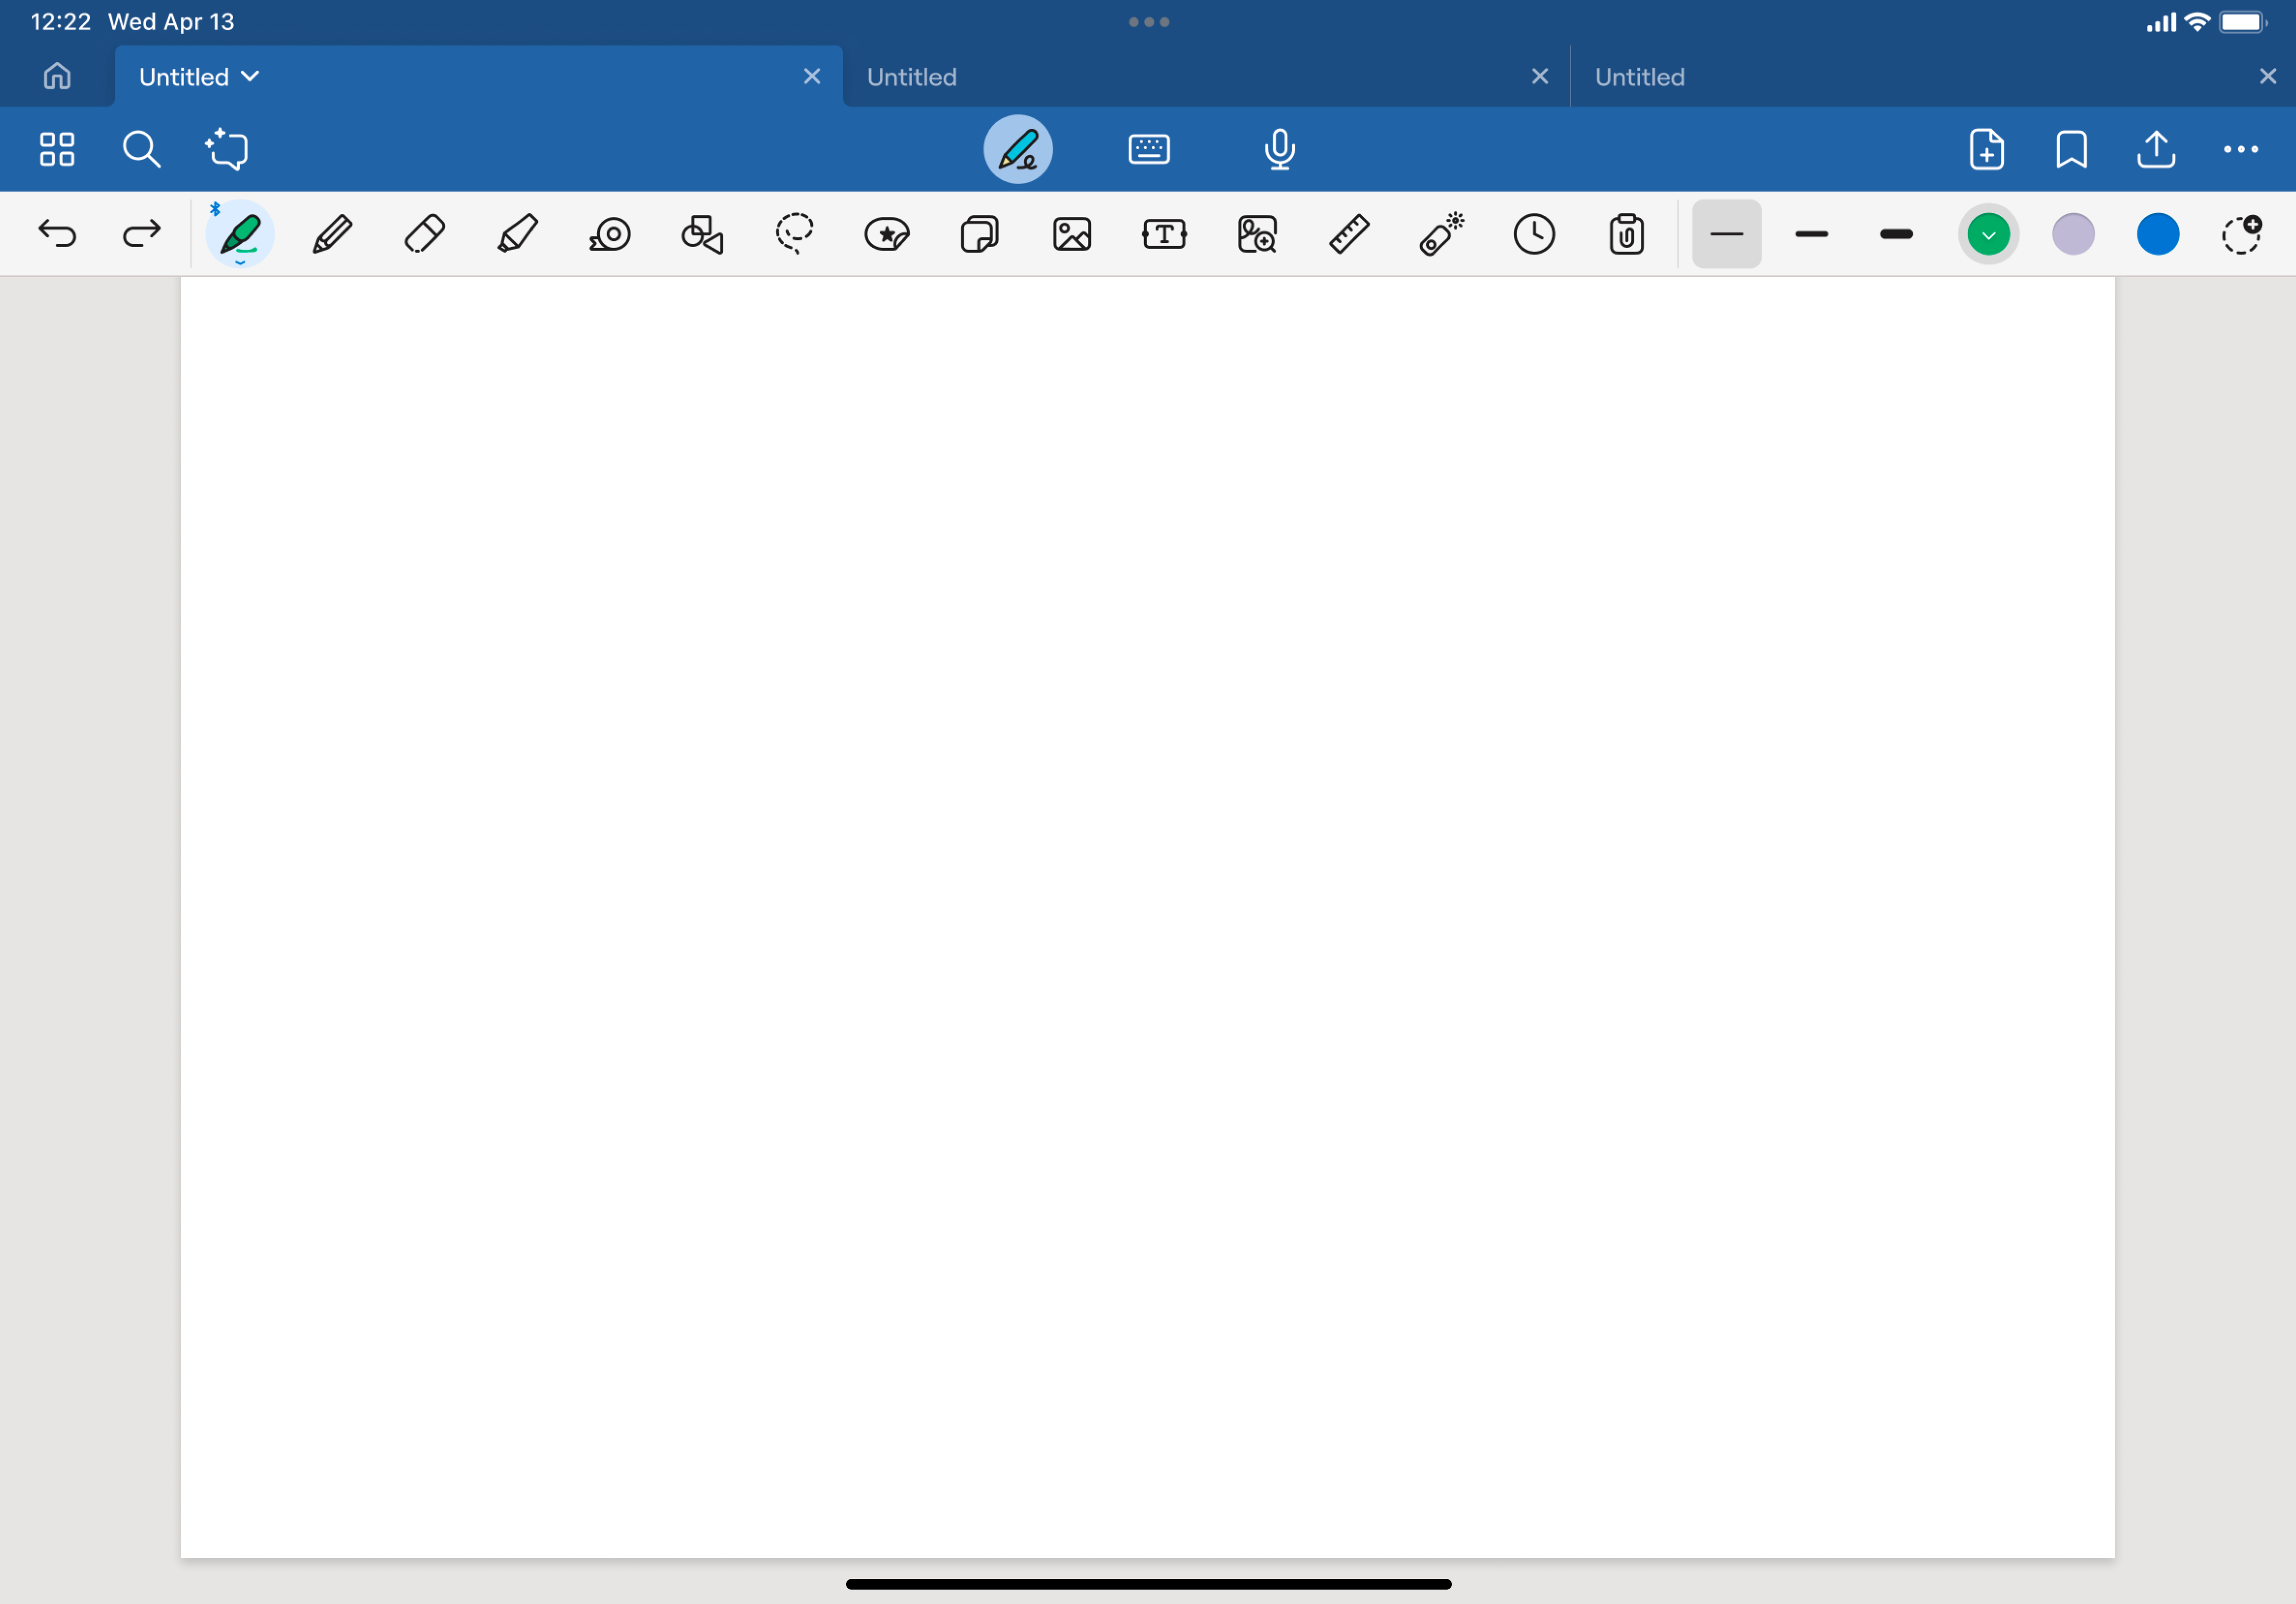Select the zoom window tool

pyautogui.click(x=1257, y=234)
